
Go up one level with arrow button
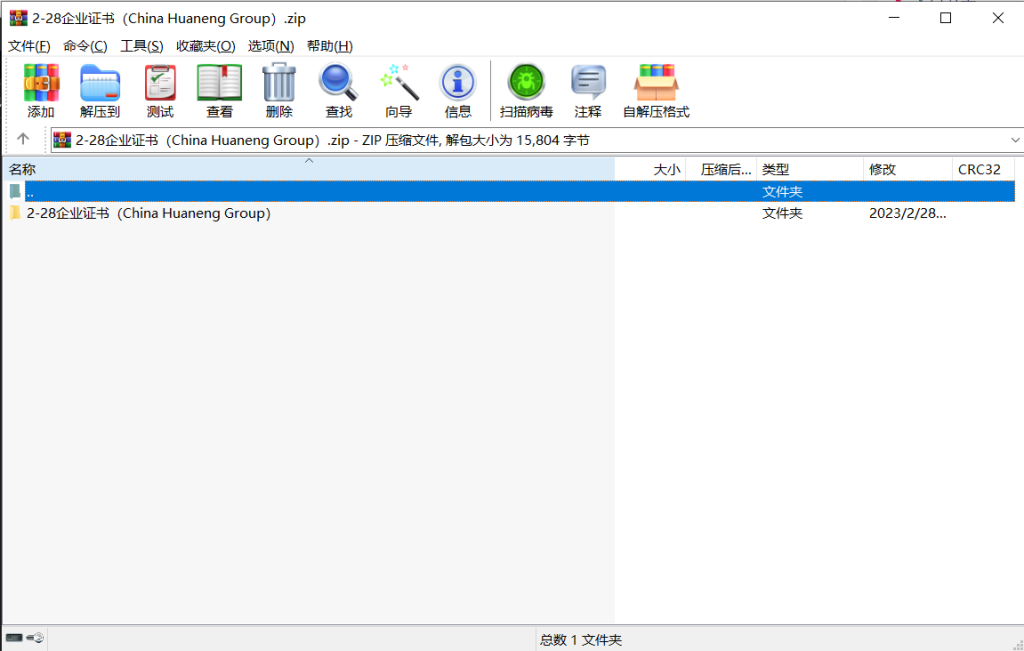23,140
